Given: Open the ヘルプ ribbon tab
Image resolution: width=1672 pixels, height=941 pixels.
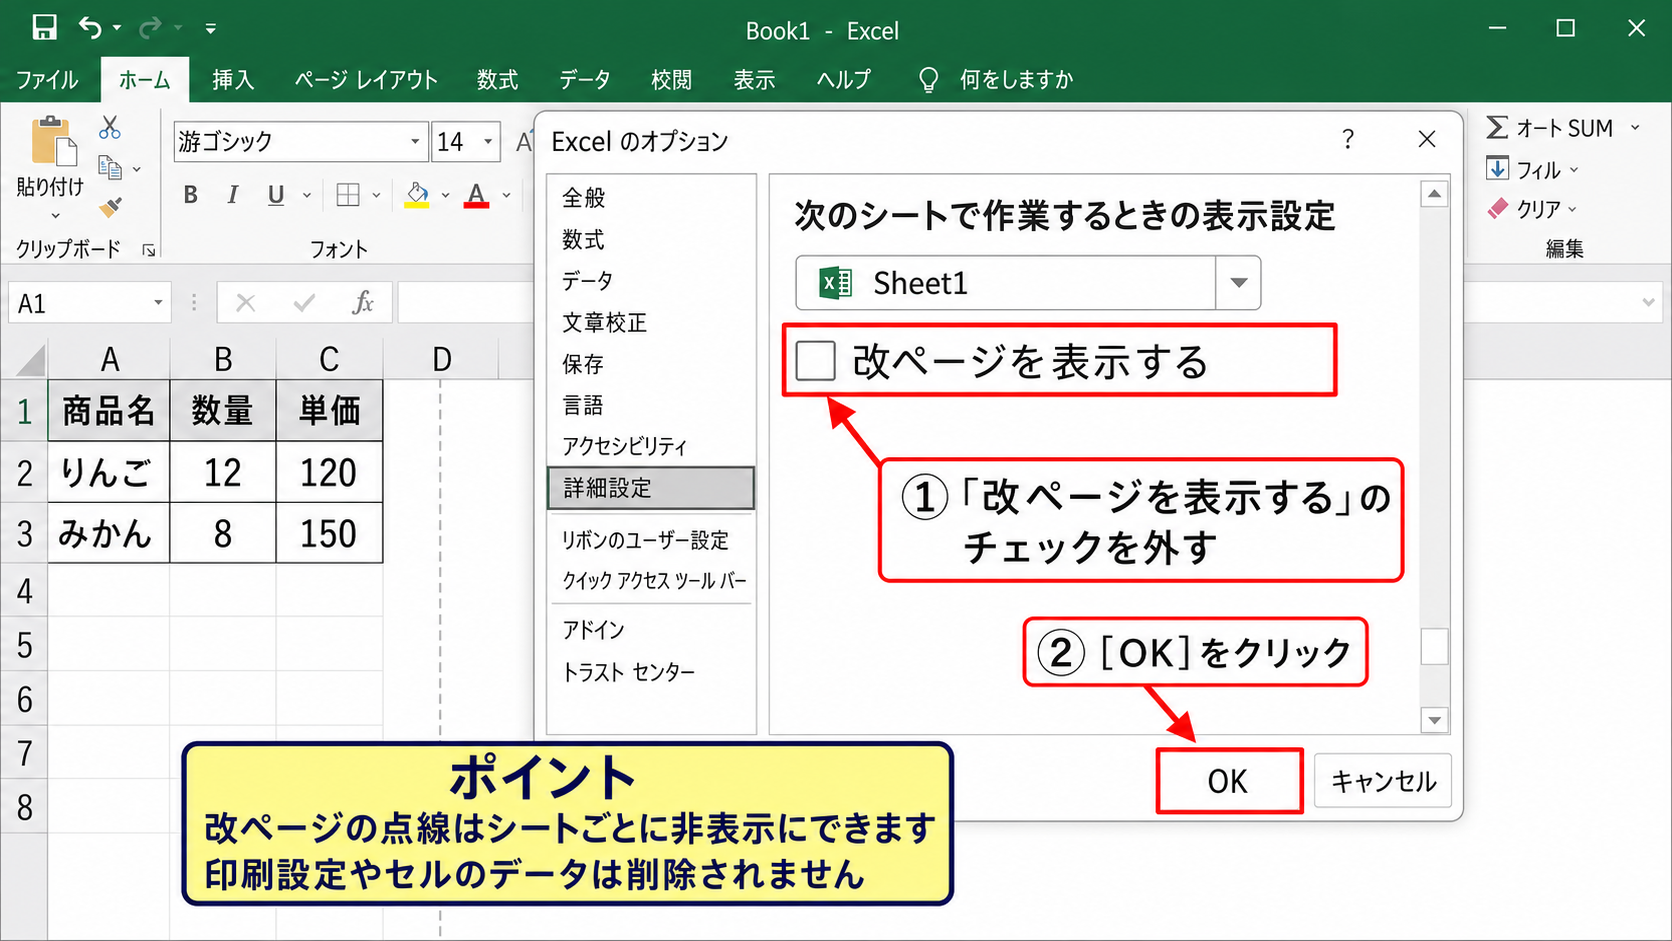Looking at the screenshot, I should pyautogui.click(x=844, y=80).
